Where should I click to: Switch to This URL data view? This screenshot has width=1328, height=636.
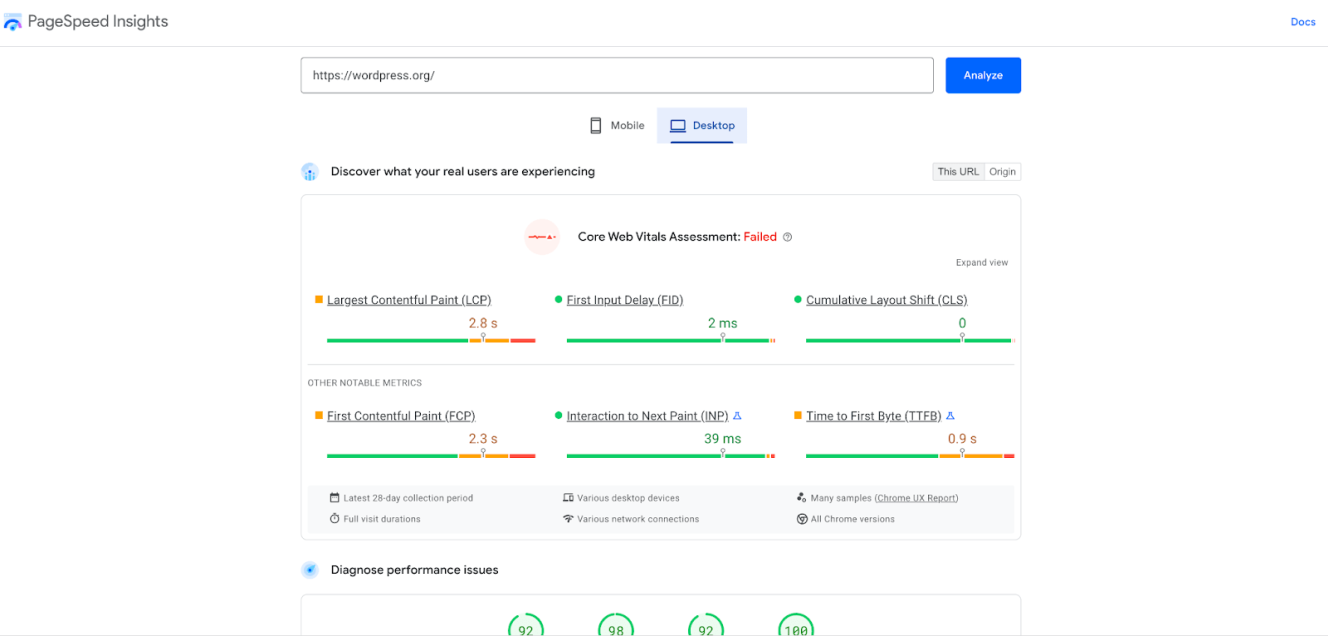click(x=958, y=172)
